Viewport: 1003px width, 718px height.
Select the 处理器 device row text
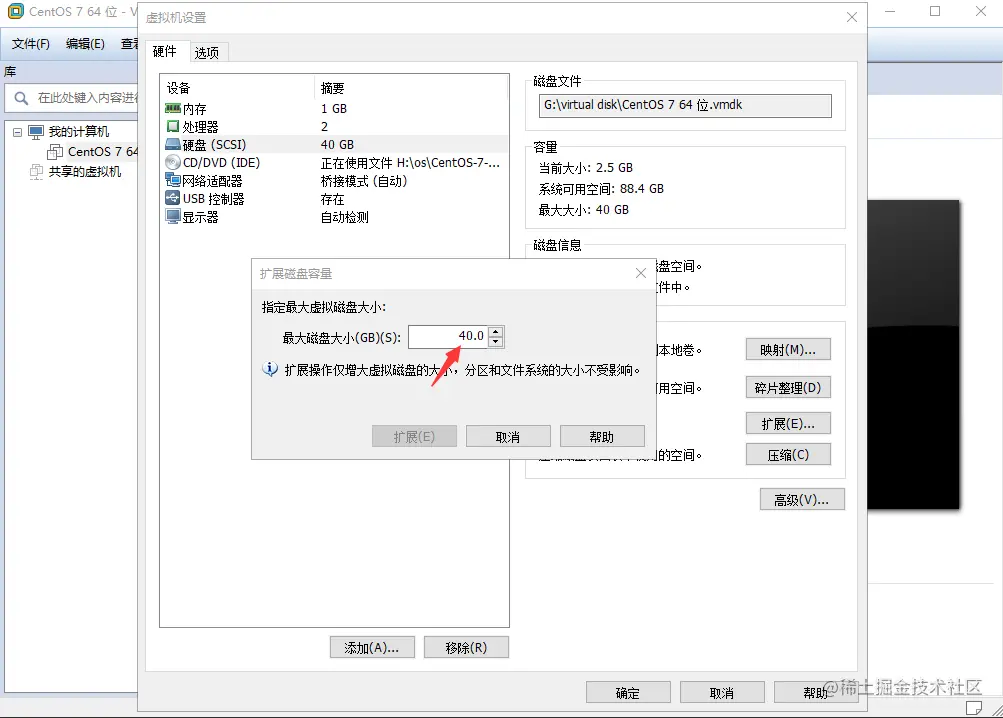pyautogui.click(x=200, y=127)
